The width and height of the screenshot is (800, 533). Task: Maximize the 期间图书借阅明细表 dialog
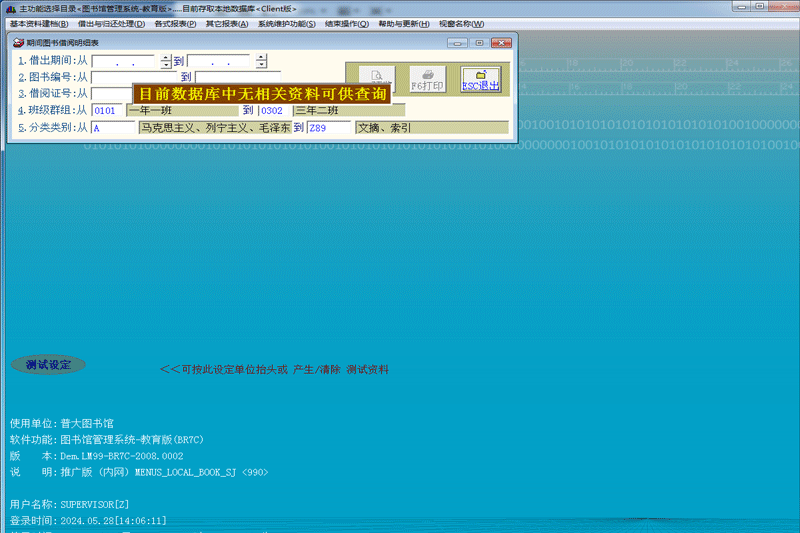click(479, 43)
